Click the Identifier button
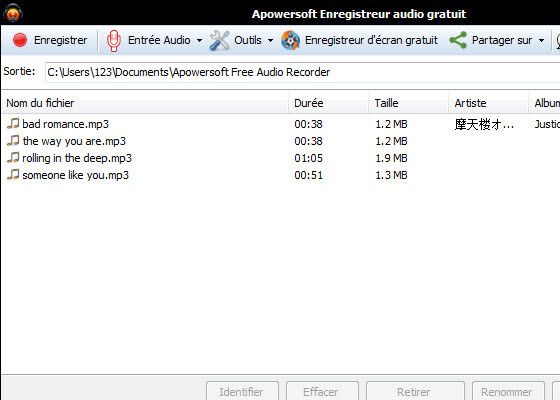The width and height of the screenshot is (560, 400). (242, 391)
